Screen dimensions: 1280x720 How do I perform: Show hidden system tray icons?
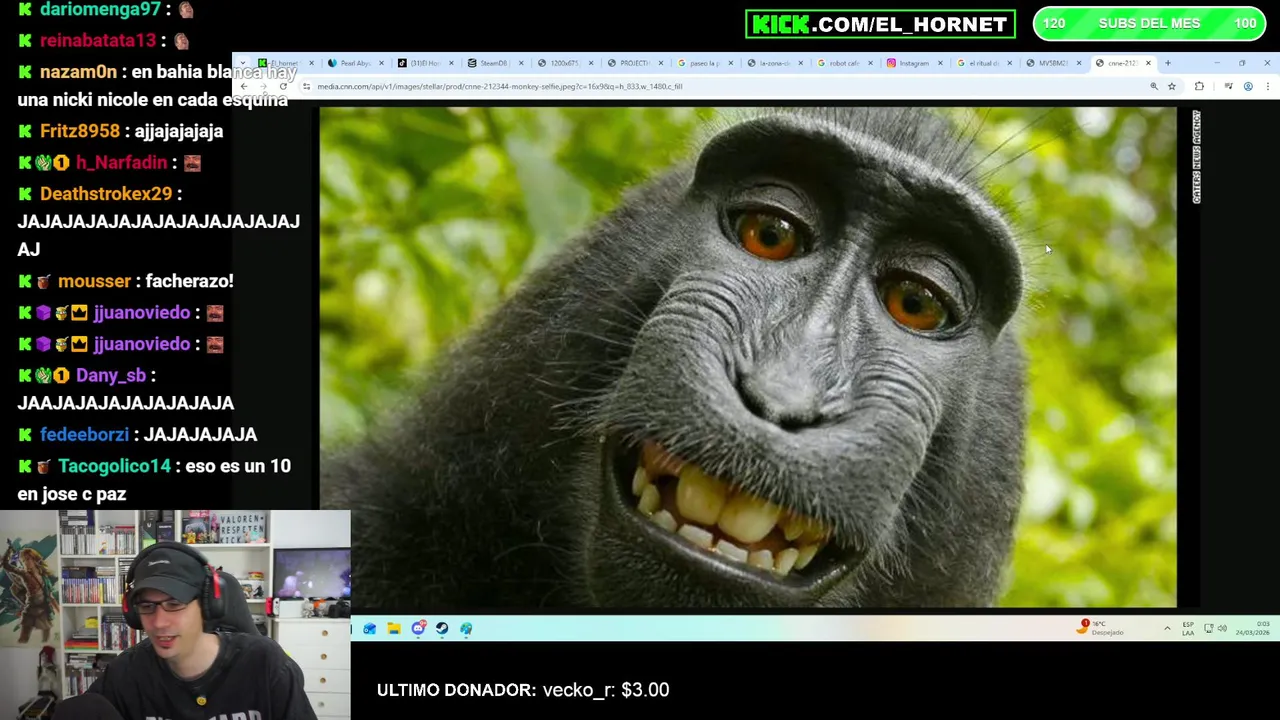point(1167,628)
